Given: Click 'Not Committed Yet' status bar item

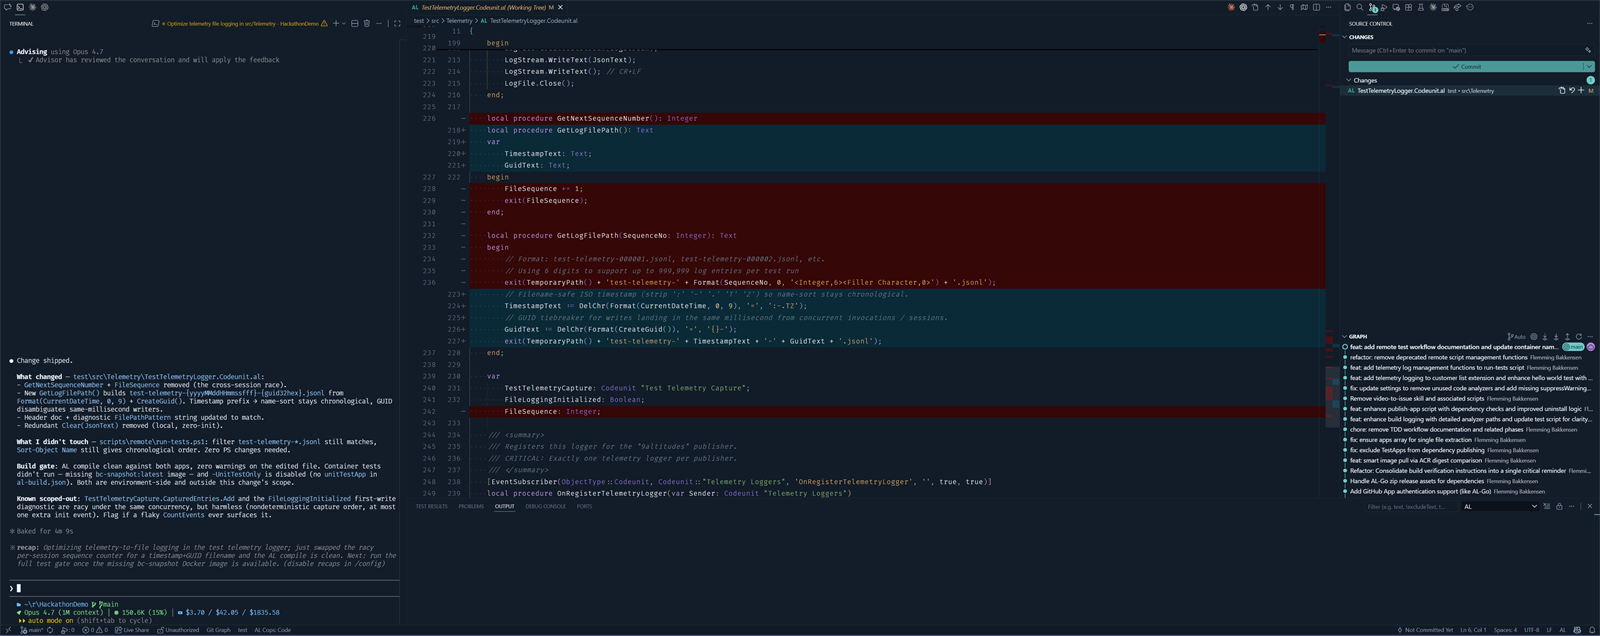Looking at the screenshot, I should pos(1426,630).
